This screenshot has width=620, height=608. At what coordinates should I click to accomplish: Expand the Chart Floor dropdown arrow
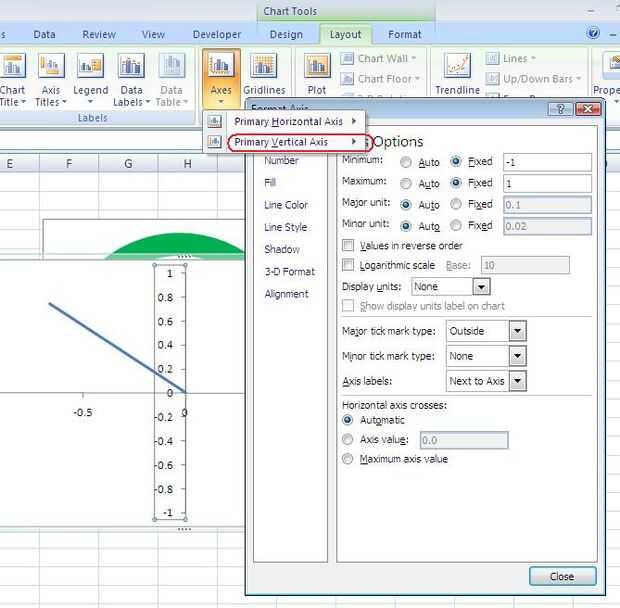click(417, 79)
